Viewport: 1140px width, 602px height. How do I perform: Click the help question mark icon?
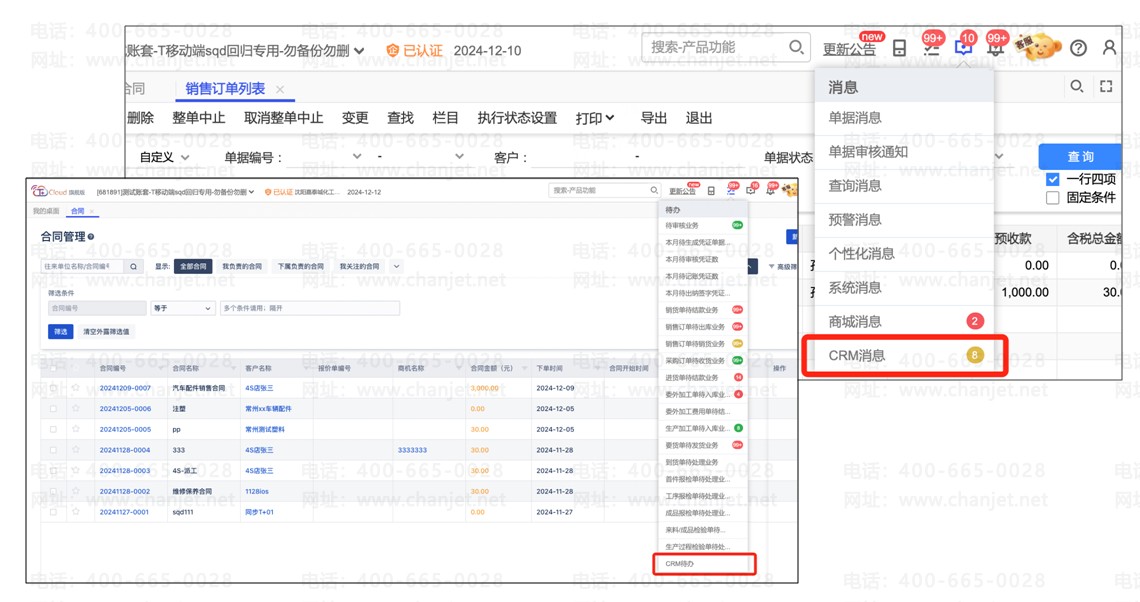pyautogui.click(x=1078, y=48)
